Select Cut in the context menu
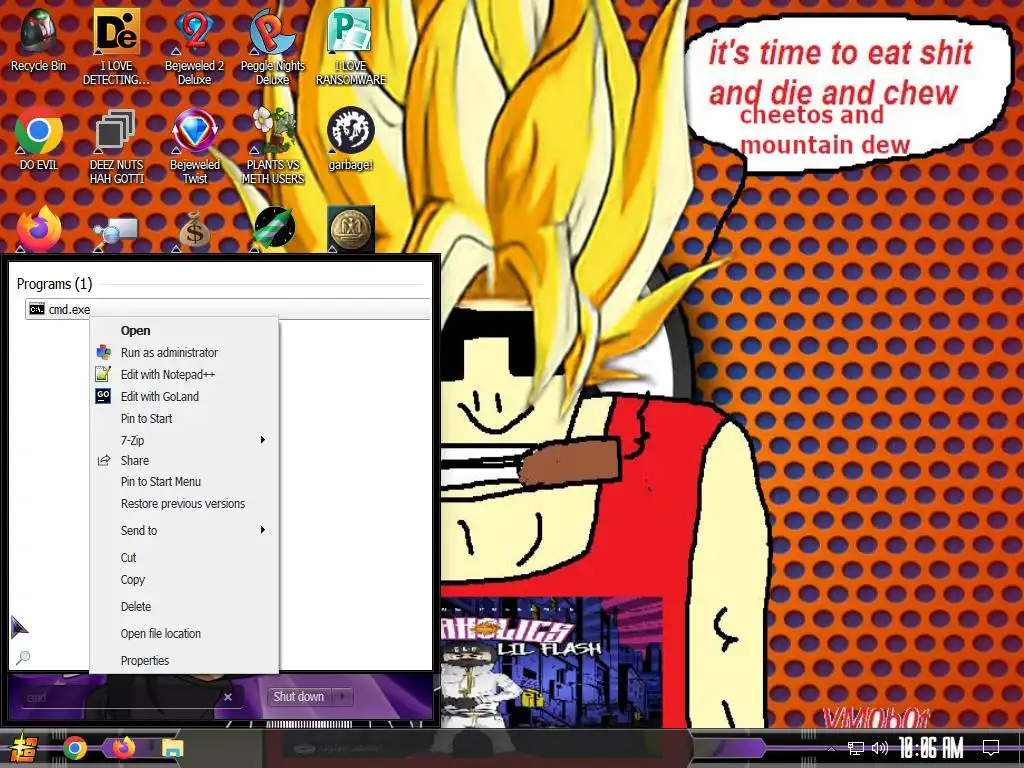Screen dimensions: 1024x768 184,558
